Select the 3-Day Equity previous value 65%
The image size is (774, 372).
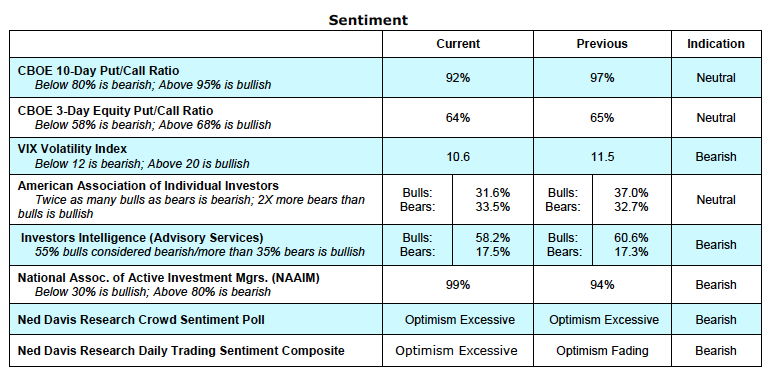point(602,118)
